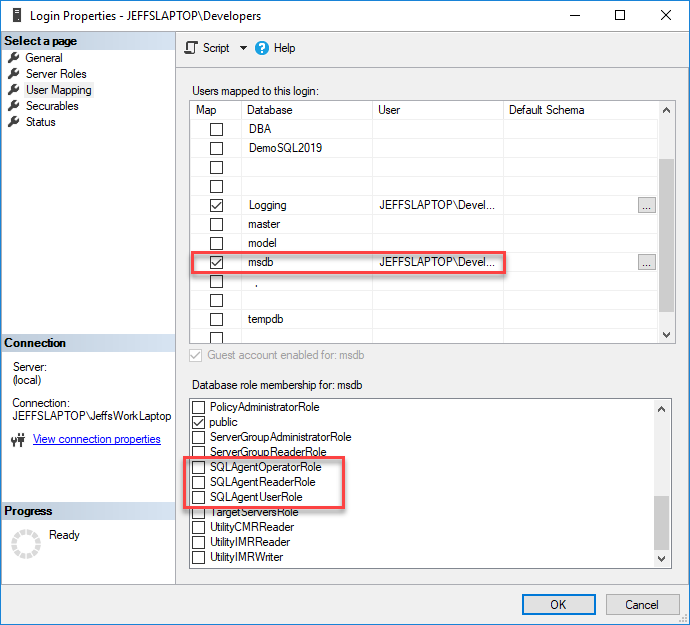Open the Securables page
This screenshot has height=625, width=690.
(52, 106)
